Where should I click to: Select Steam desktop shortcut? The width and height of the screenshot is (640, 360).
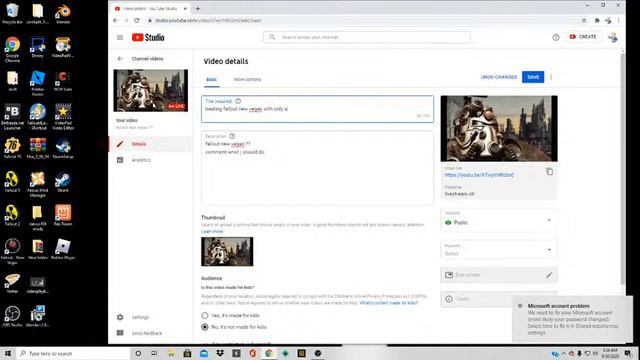(63, 182)
